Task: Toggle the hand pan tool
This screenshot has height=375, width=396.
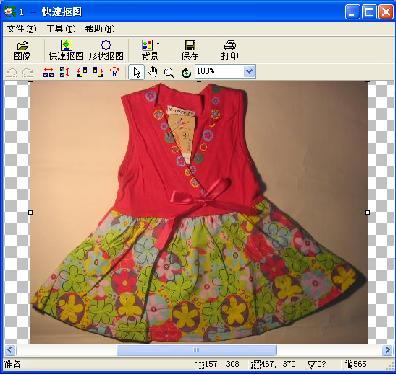Action: click(x=153, y=72)
